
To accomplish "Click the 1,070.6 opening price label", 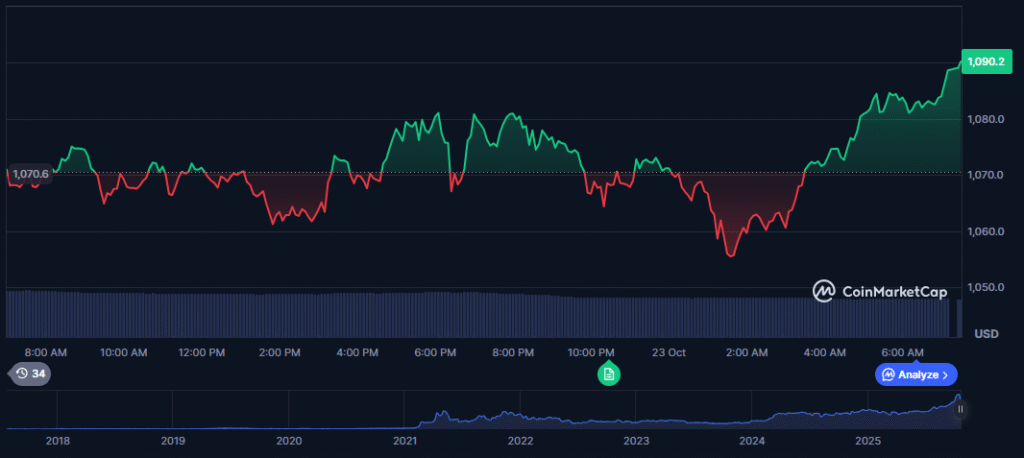I will coord(30,173).
